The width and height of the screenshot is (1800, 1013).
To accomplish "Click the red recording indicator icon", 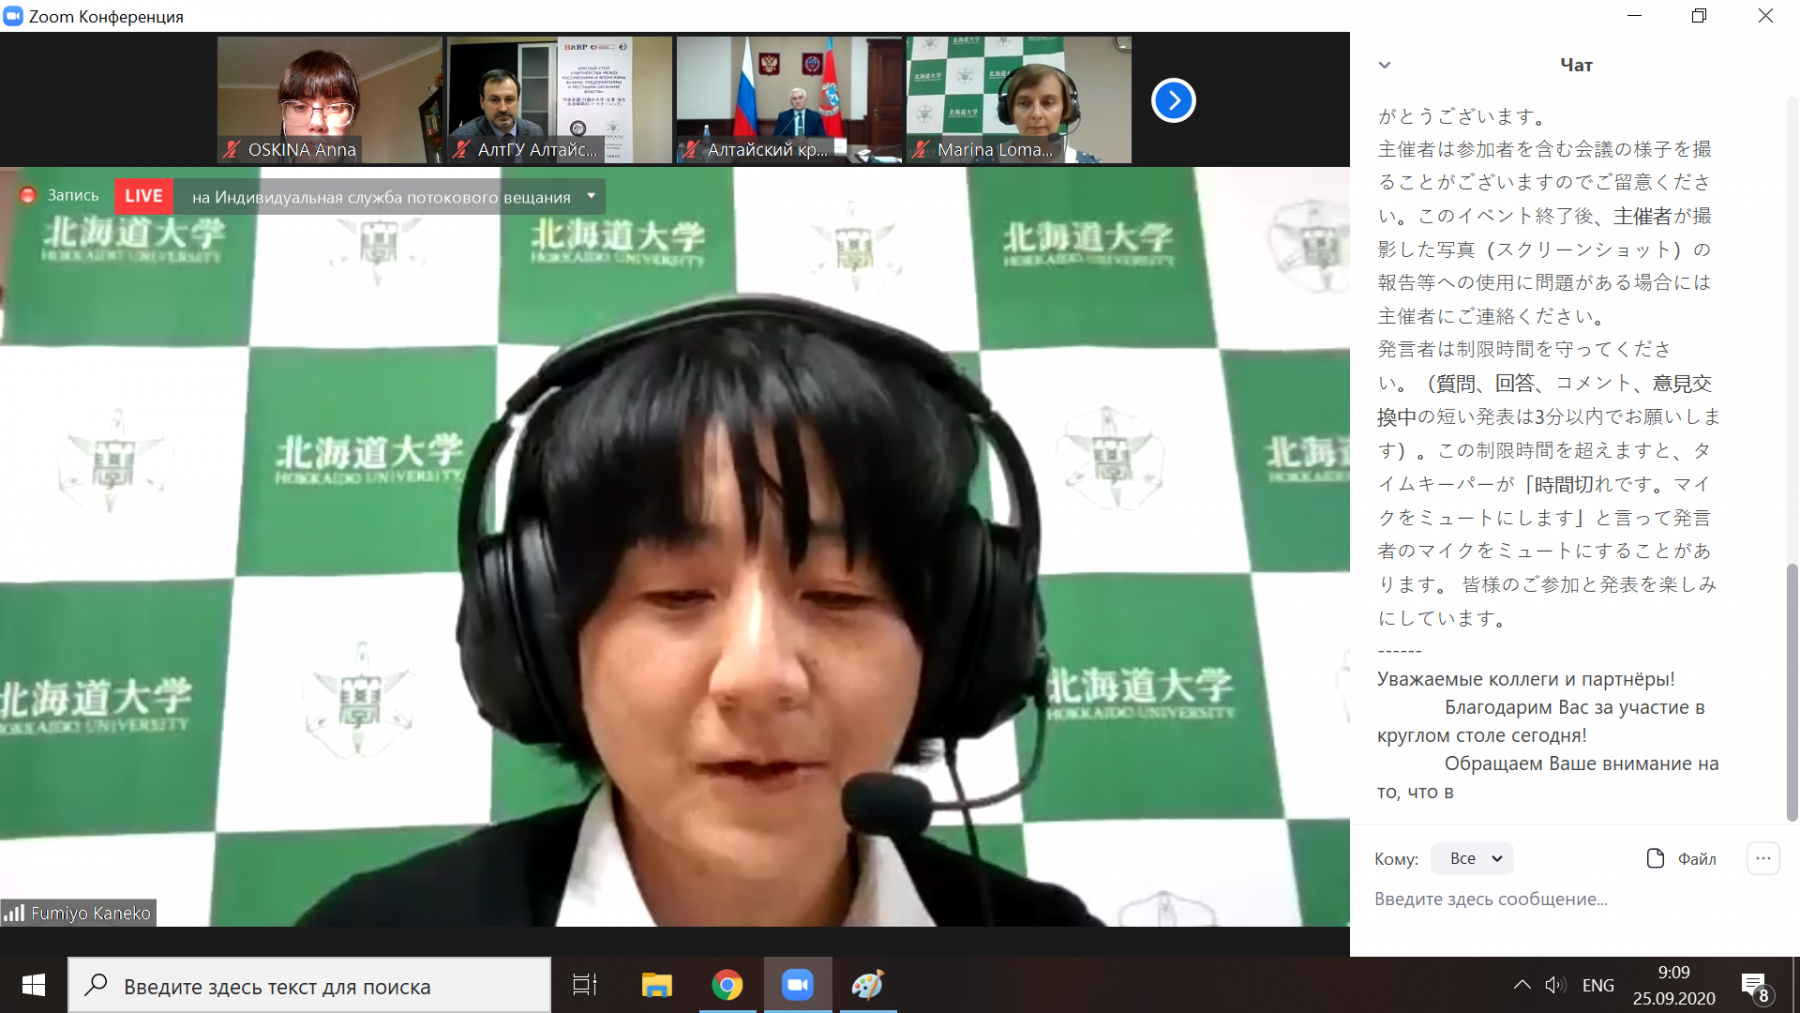I will pos(28,195).
